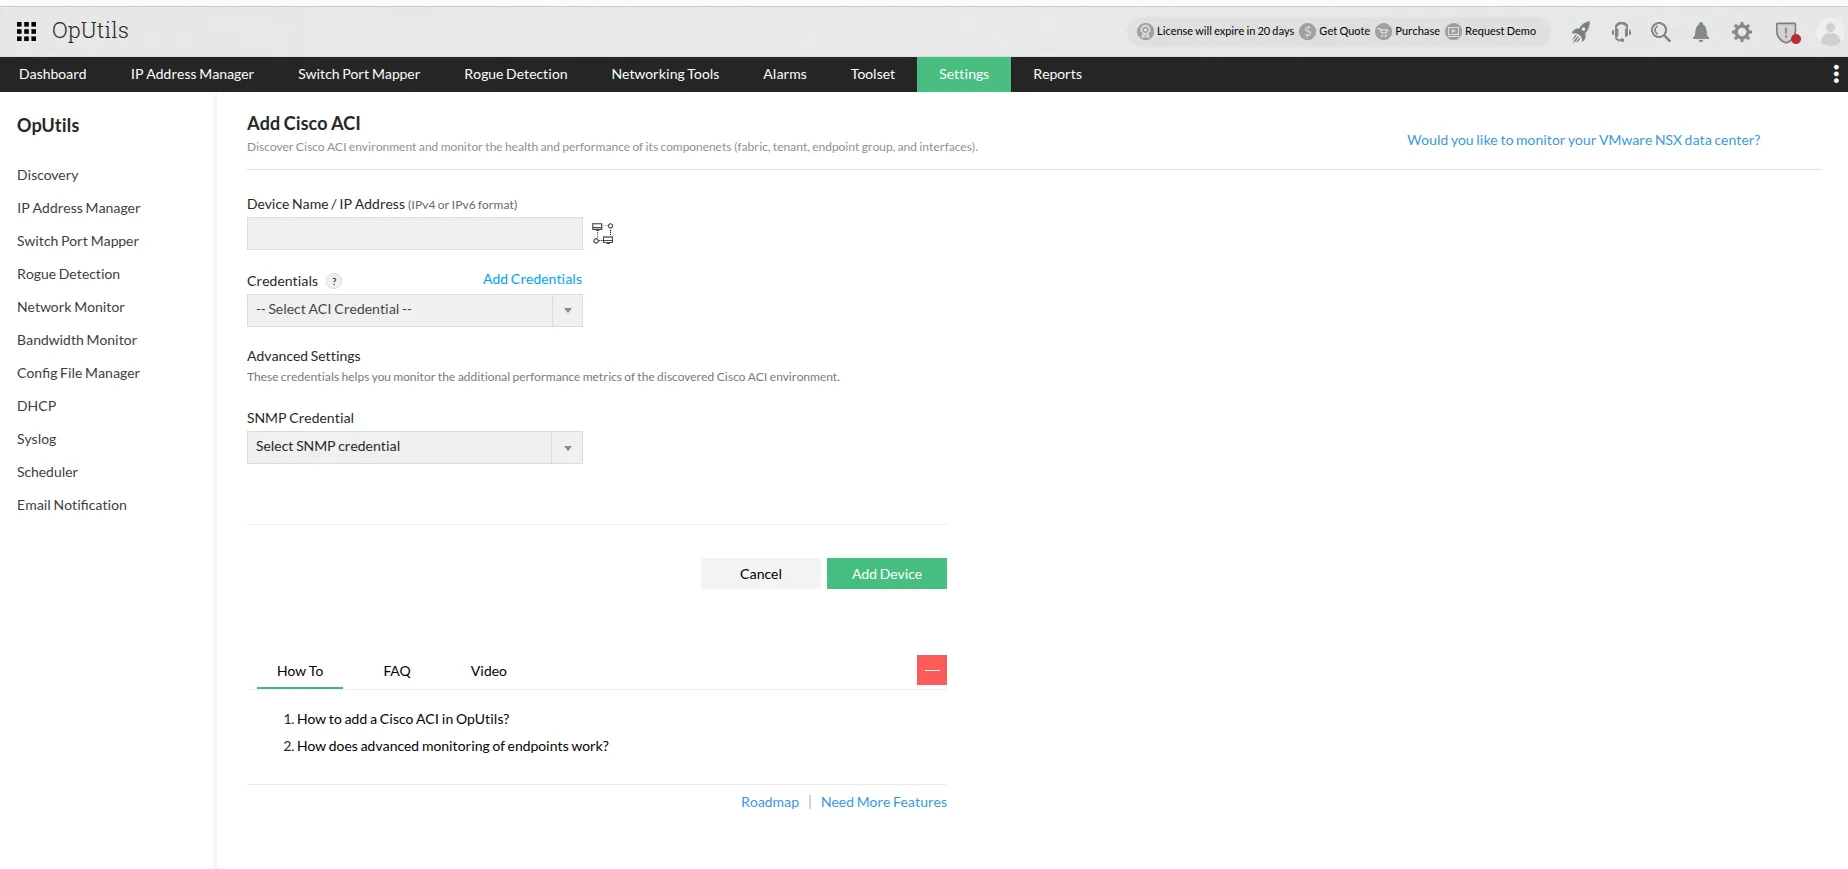1848x869 pixels.
Task: Open 'How to add a Cisco ACI in OpUtils?'
Action: click(x=403, y=719)
